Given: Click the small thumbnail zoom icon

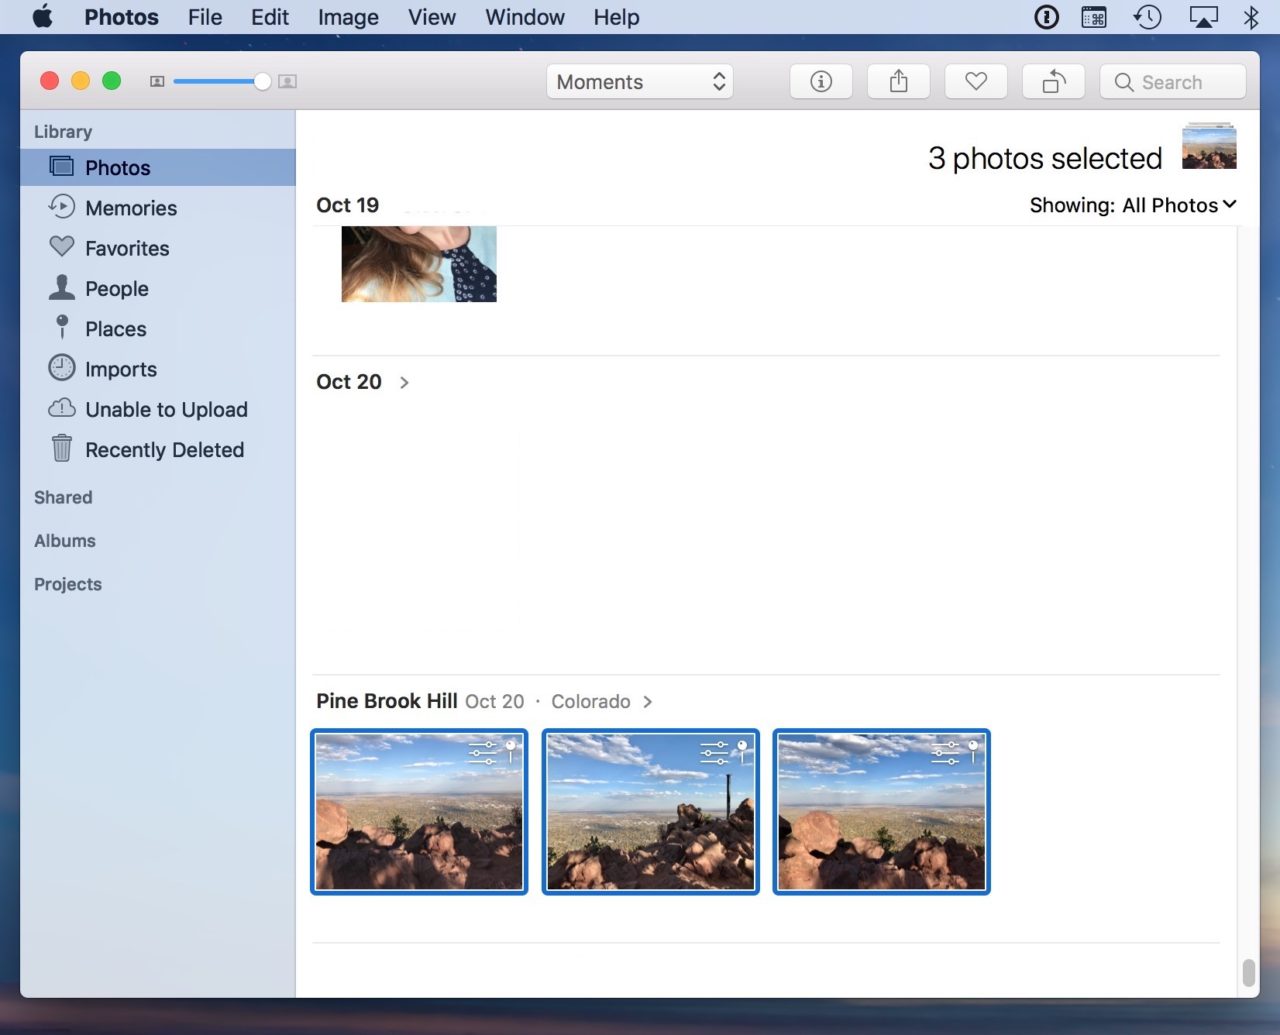Looking at the screenshot, I should (x=157, y=82).
